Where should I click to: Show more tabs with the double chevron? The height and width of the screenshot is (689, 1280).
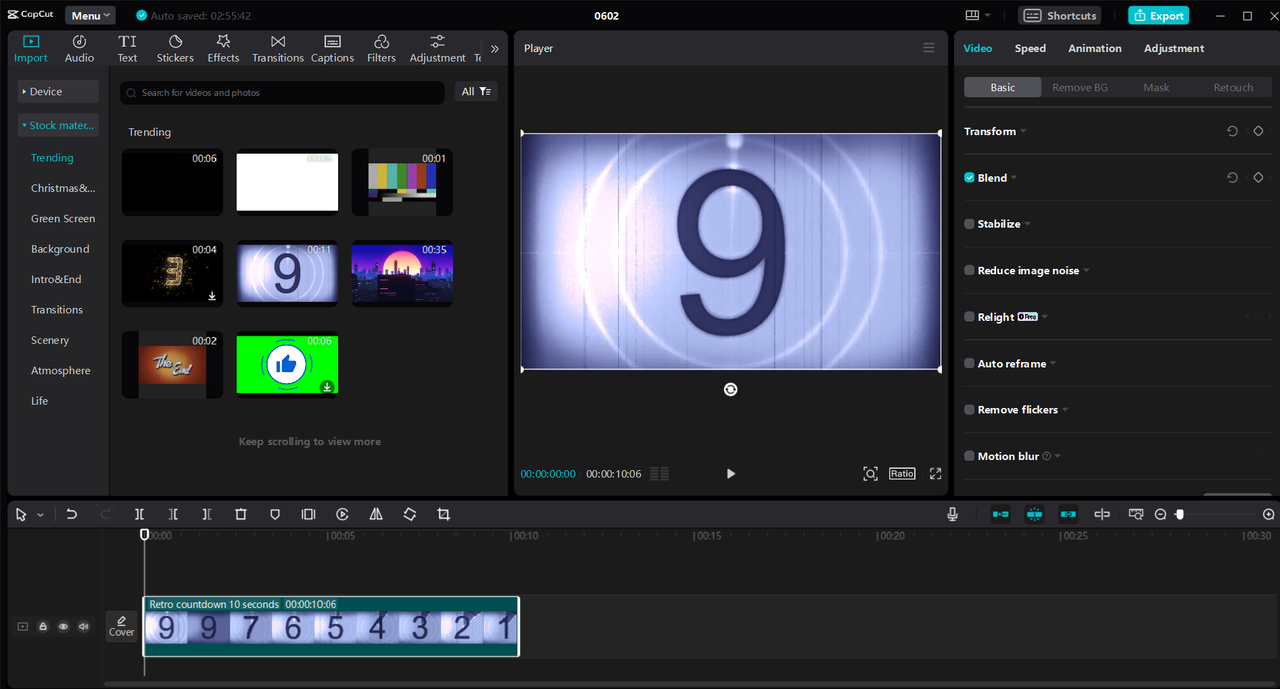[x=494, y=48]
